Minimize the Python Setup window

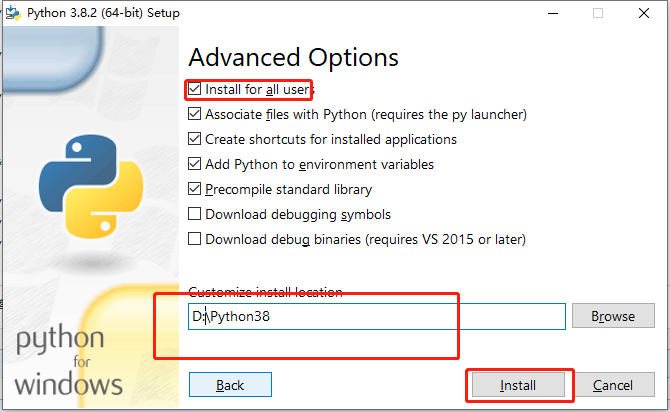[x=553, y=13]
